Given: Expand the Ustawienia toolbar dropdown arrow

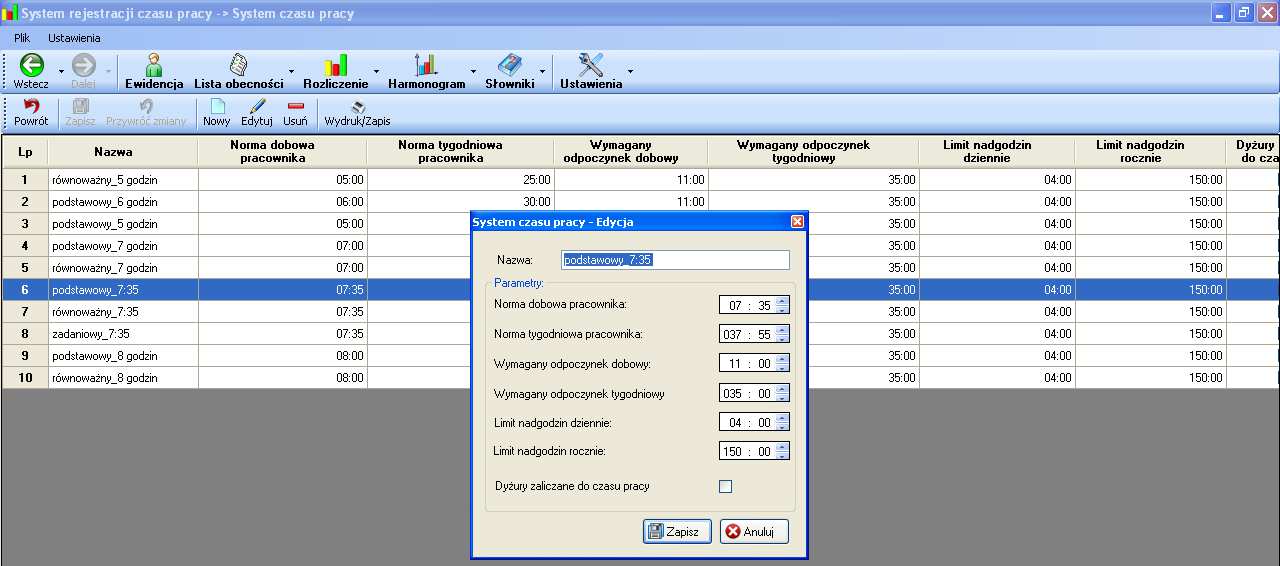Looking at the screenshot, I should tap(630, 72).
